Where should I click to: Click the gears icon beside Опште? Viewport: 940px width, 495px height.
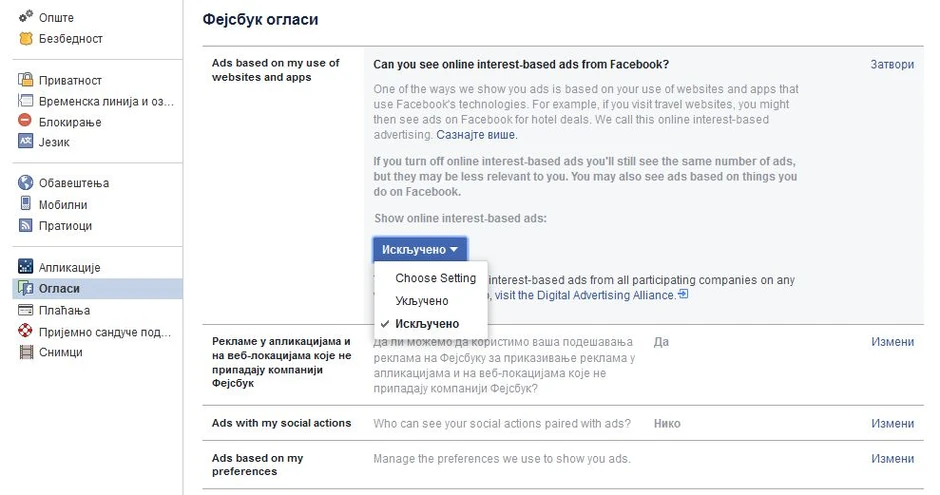tap(25, 18)
